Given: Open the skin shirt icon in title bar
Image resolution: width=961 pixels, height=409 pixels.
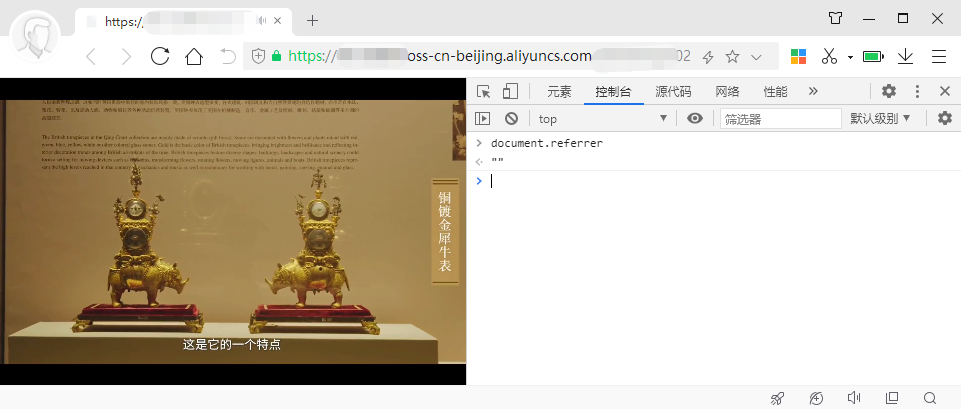Looking at the screenshot, I should 835,18.
